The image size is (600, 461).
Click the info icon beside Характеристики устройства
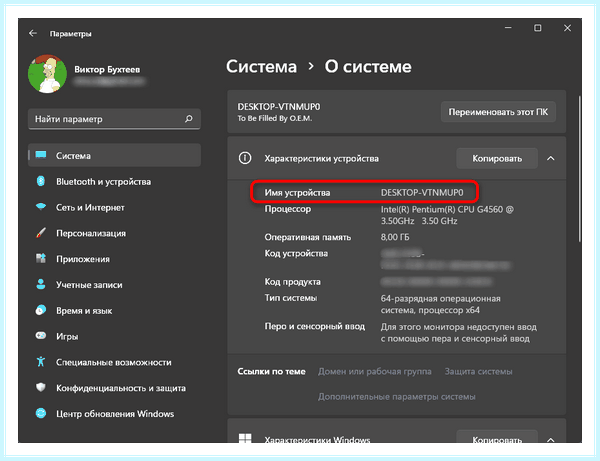click(245, 158)
